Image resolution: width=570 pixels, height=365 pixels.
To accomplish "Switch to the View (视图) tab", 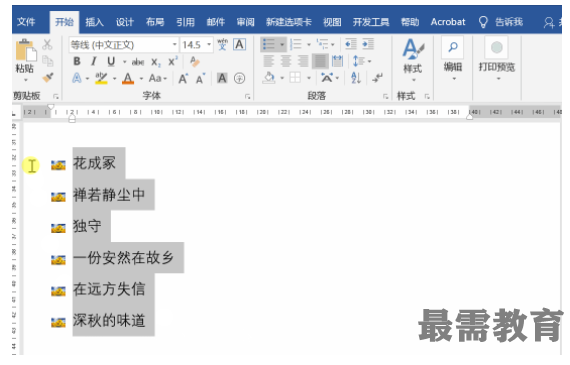I will tap(332, 22).
